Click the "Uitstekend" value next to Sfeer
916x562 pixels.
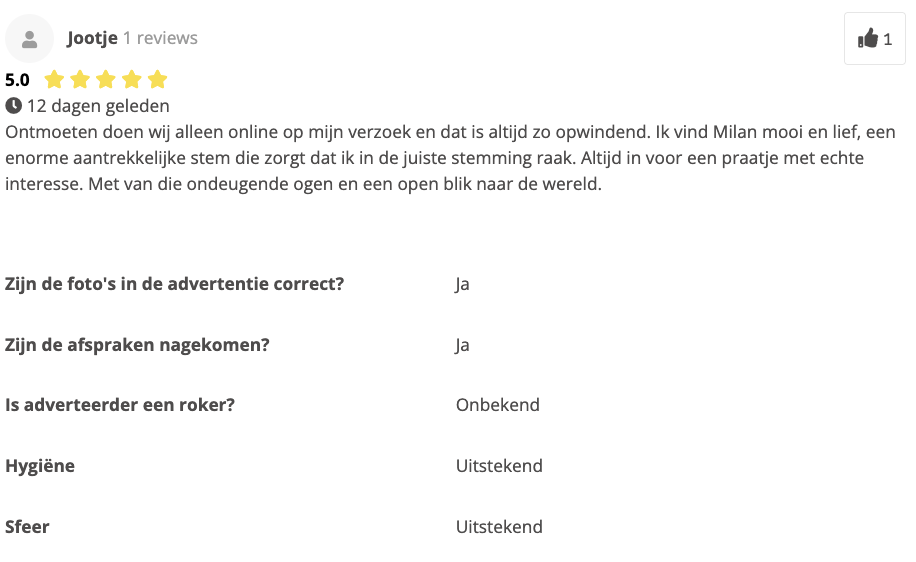(x=499, y=527)
